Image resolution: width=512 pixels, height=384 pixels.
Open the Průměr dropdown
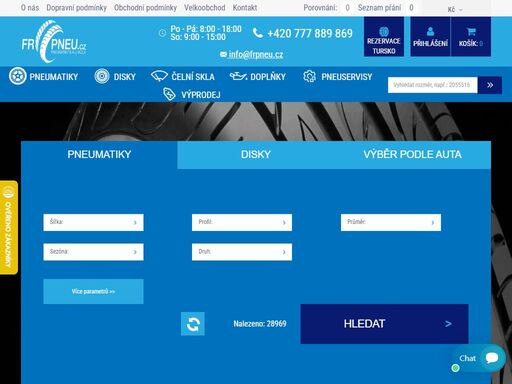(391, 222)
